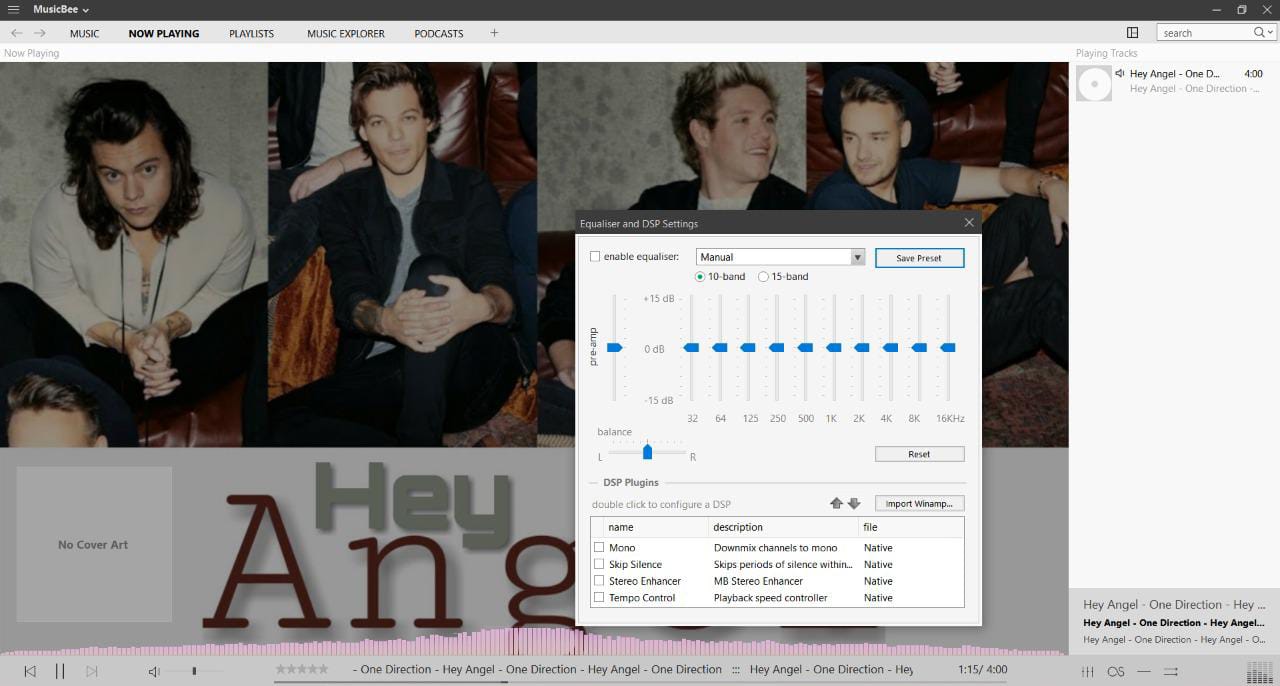Click the Last.fm scrobble icon
Image resolution: width=1280 pixels, height=686 pixels.
click(1116, 671)
